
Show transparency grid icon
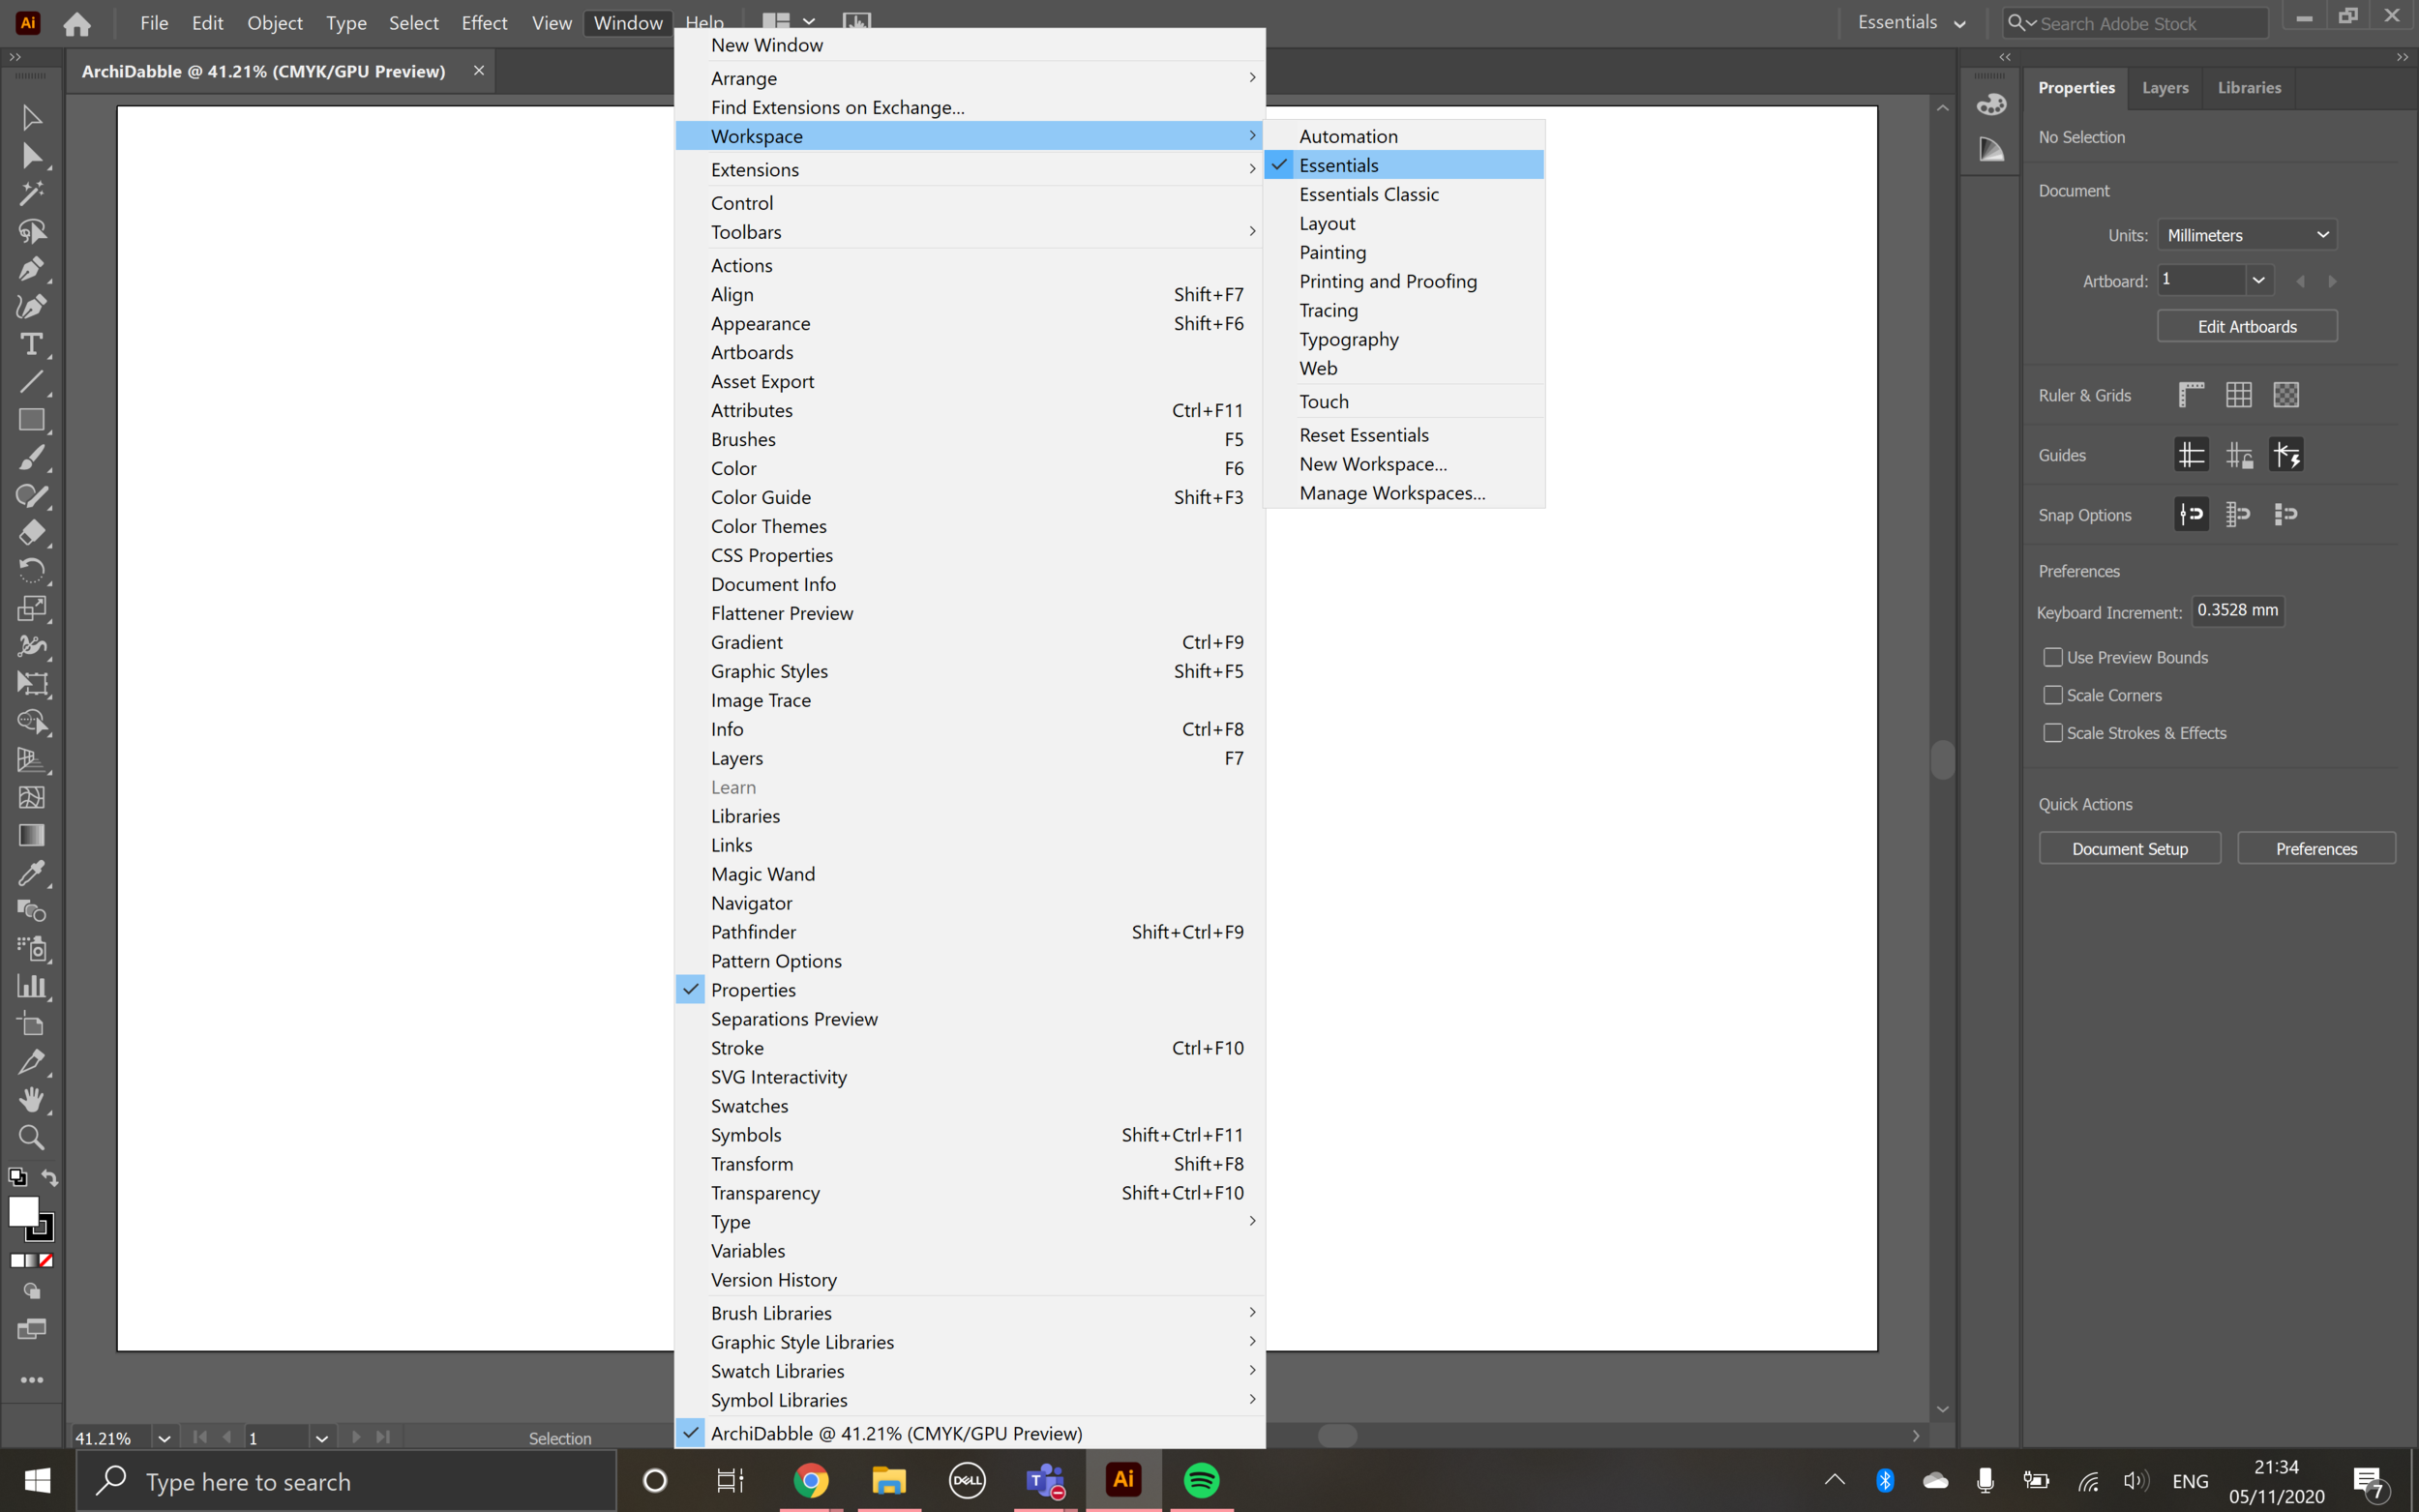(2285, 395)
